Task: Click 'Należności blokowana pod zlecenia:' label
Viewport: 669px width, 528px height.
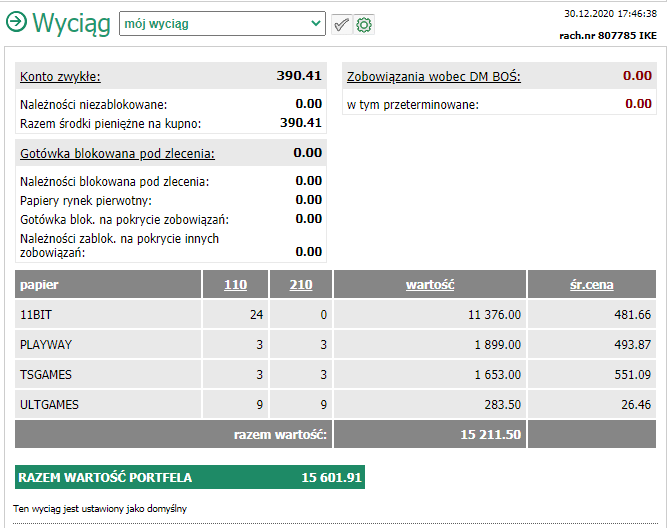Action: point(115,182)
